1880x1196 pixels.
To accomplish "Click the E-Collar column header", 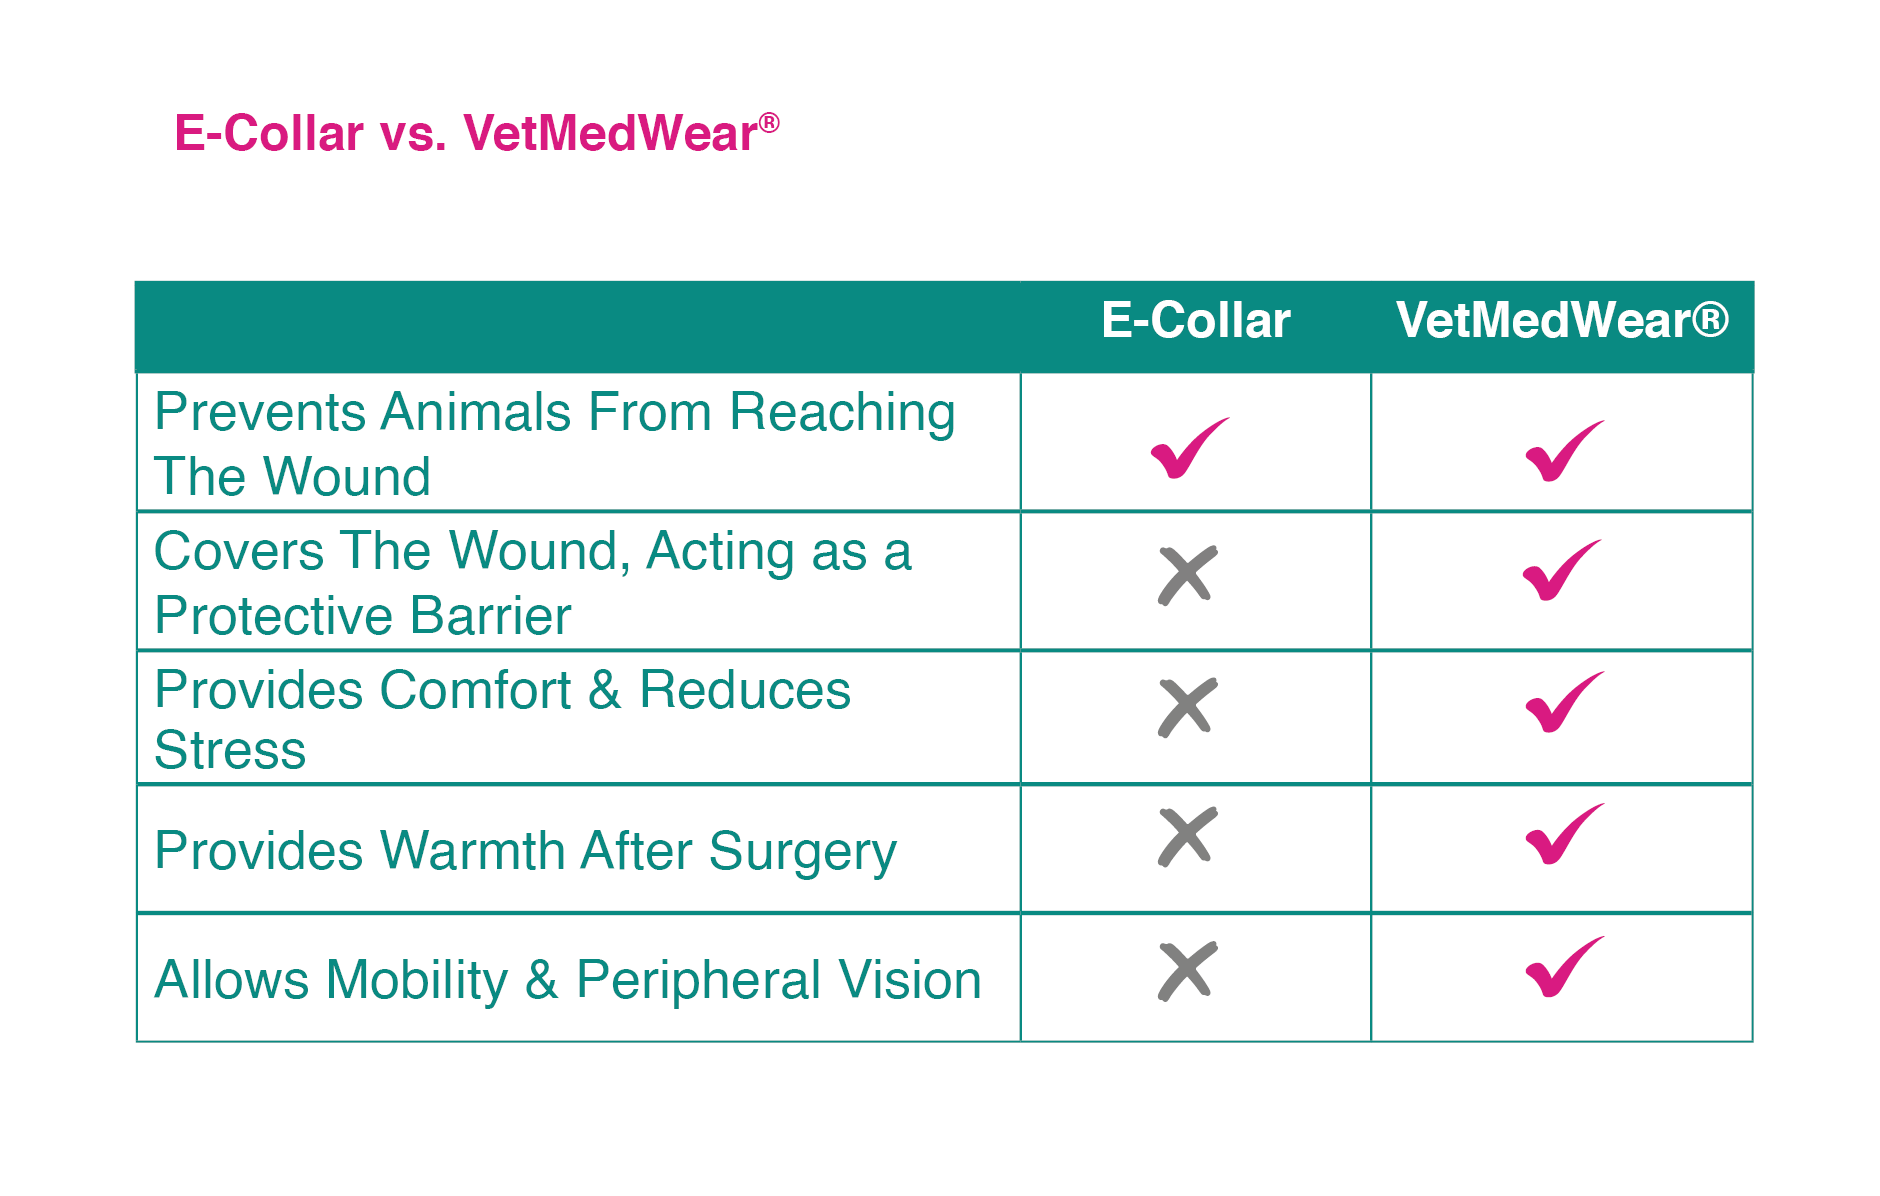I will click(1195, 321).
